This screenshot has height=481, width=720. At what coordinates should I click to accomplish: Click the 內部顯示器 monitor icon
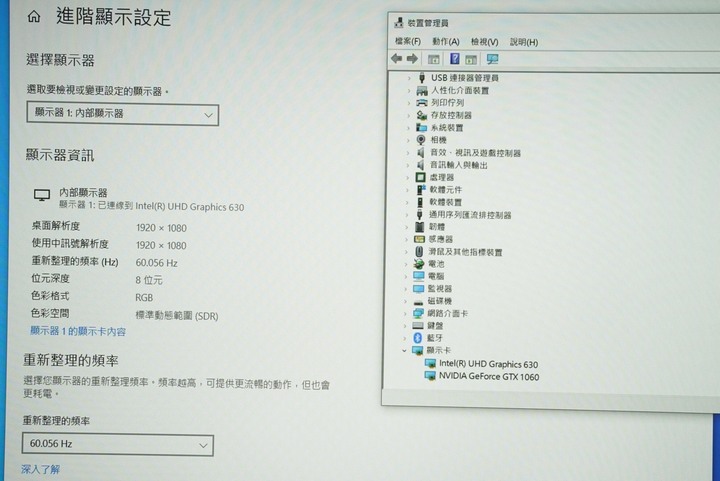tap(42, 195)
